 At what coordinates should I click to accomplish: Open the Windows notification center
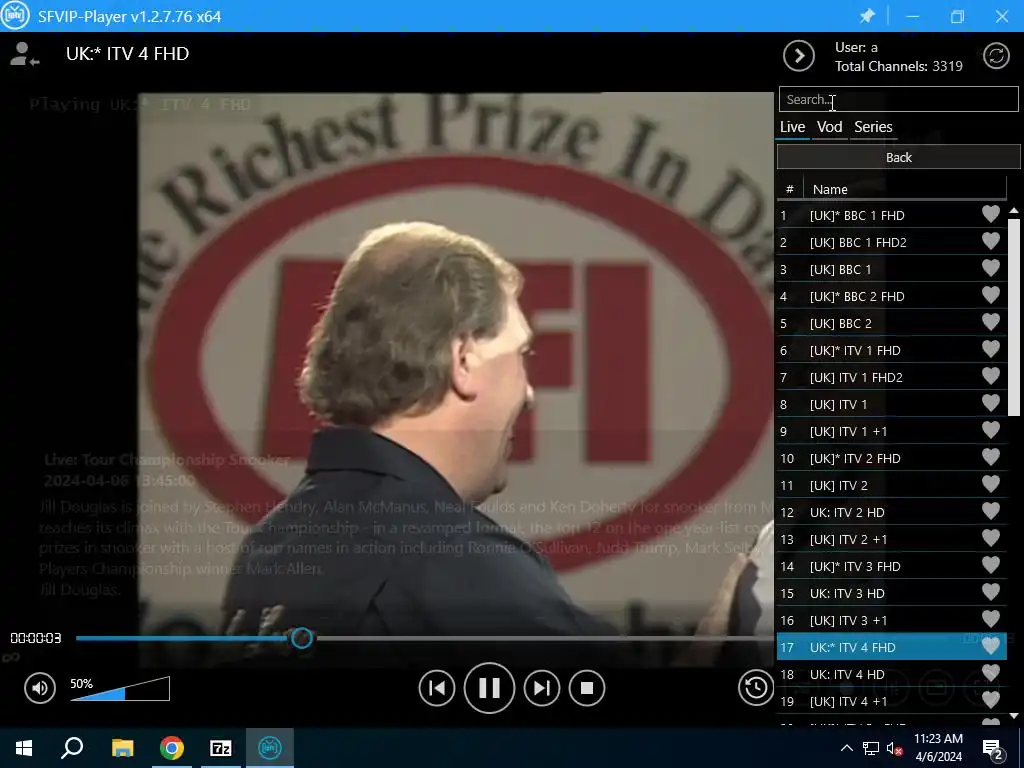[x=992, y=749]
